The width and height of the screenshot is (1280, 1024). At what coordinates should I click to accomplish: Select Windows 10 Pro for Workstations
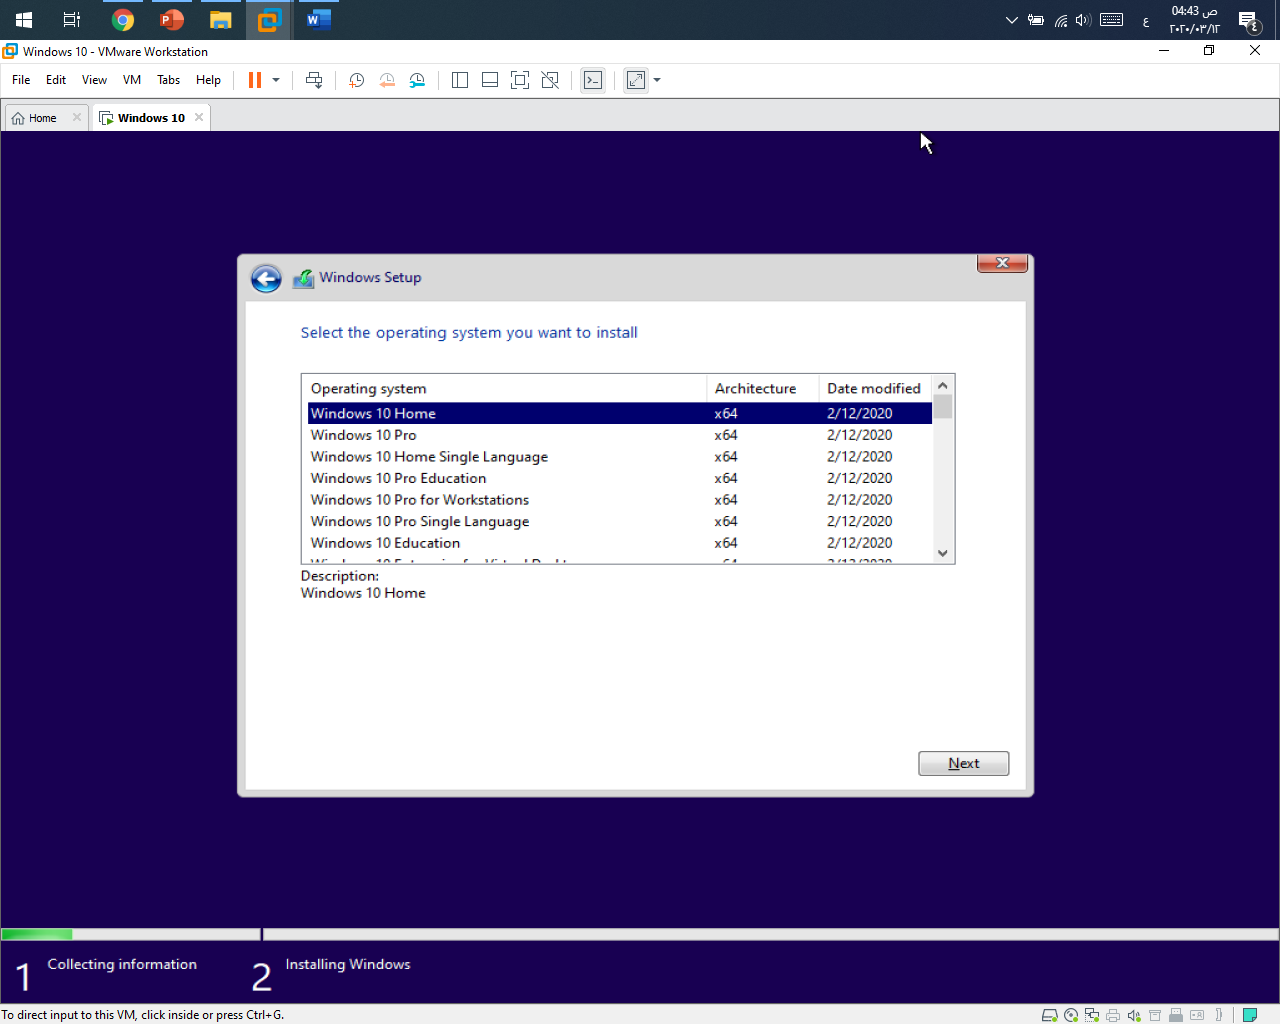(620, 500)
